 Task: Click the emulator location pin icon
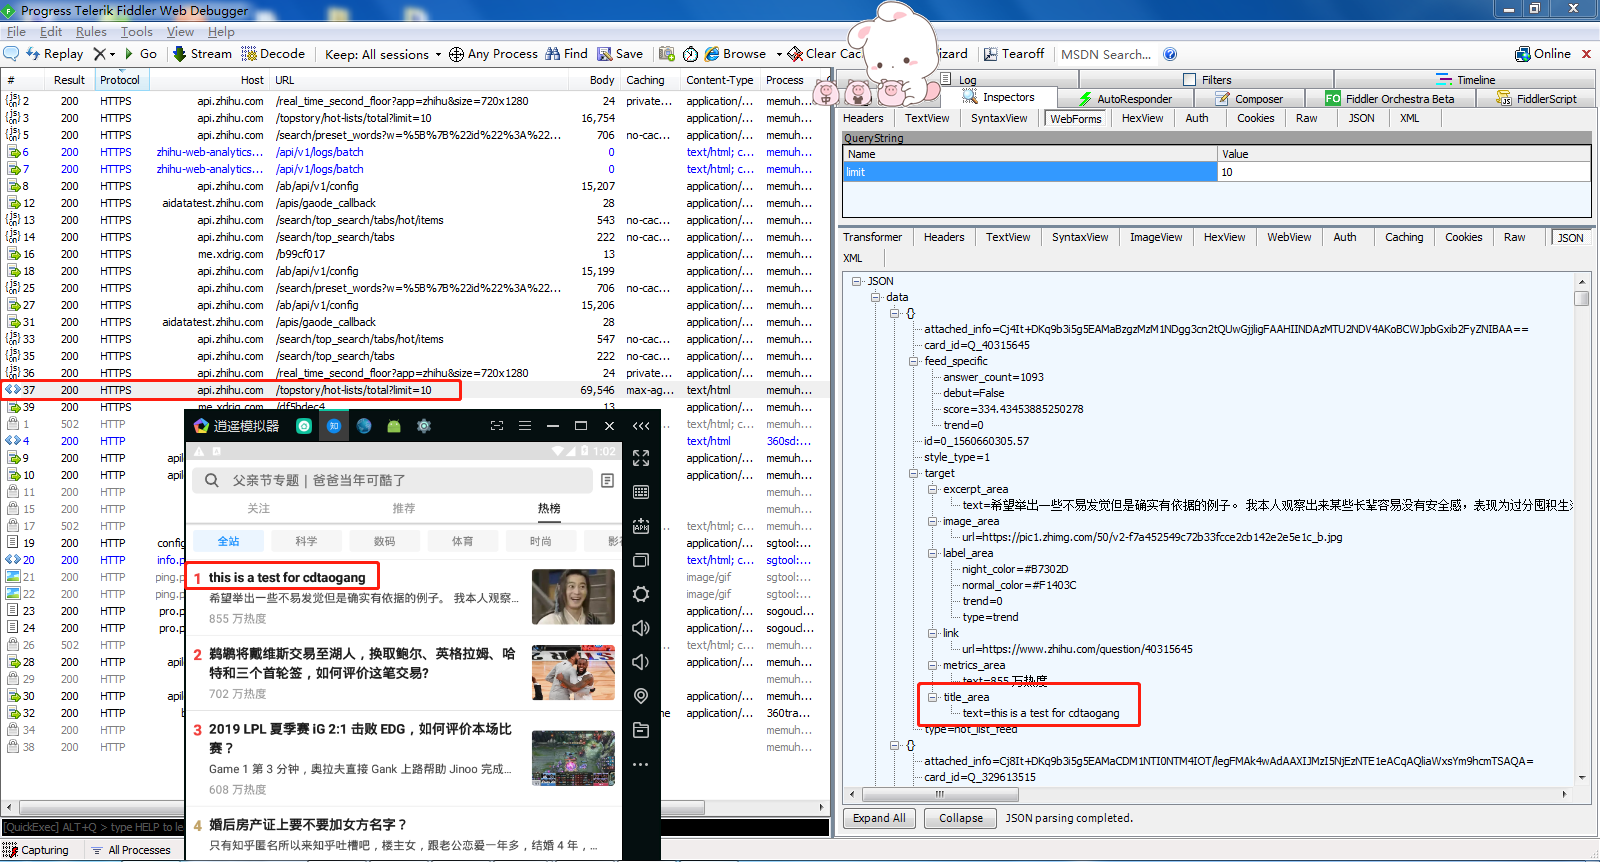(x=641, y=696)
